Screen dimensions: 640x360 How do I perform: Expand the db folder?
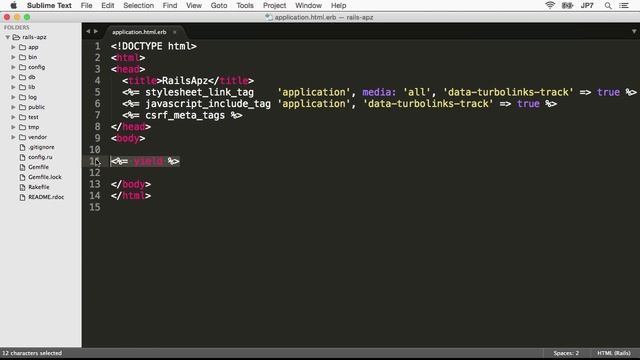(13, 77)
